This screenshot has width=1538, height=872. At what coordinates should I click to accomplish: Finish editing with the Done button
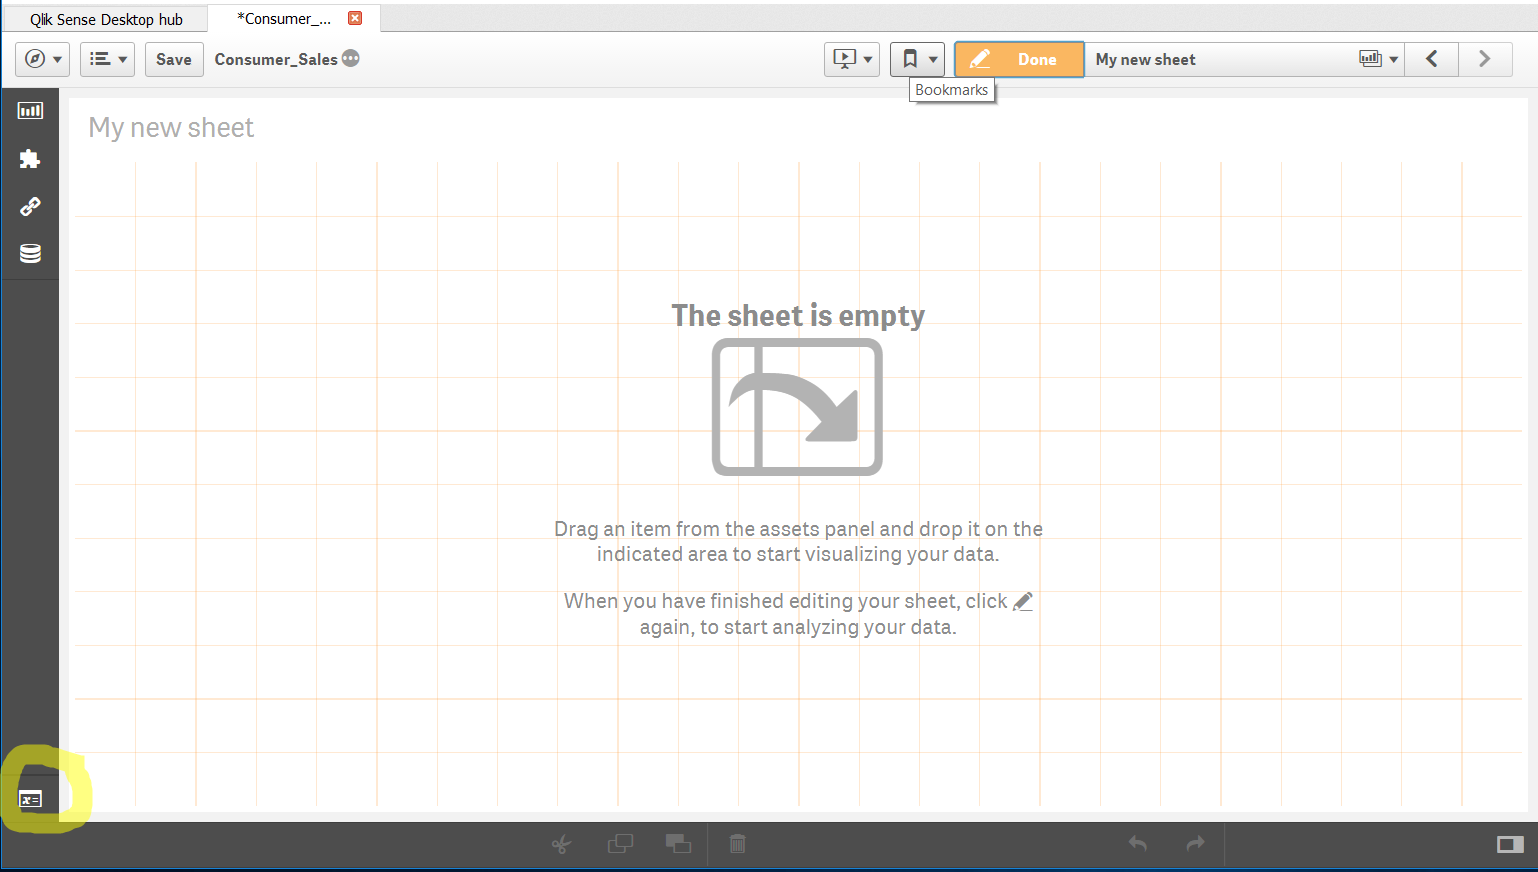tap(1019, 59)
